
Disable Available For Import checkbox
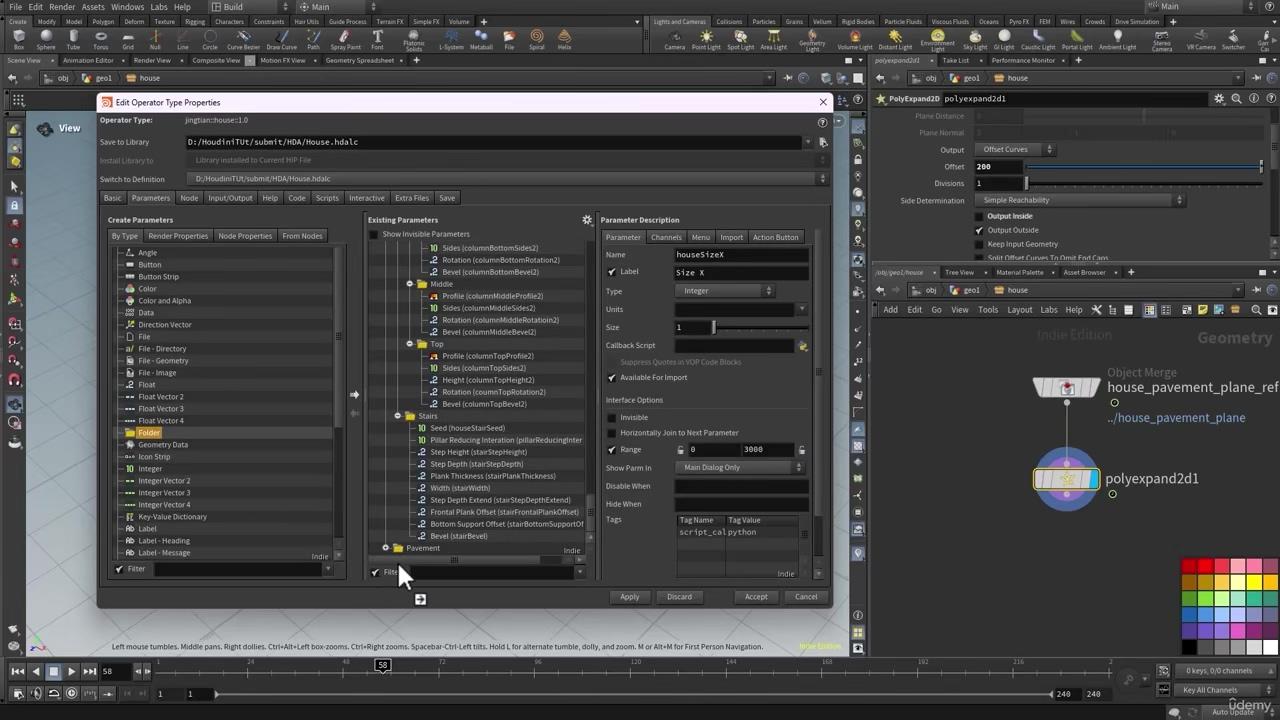click(x=612, y=378)
